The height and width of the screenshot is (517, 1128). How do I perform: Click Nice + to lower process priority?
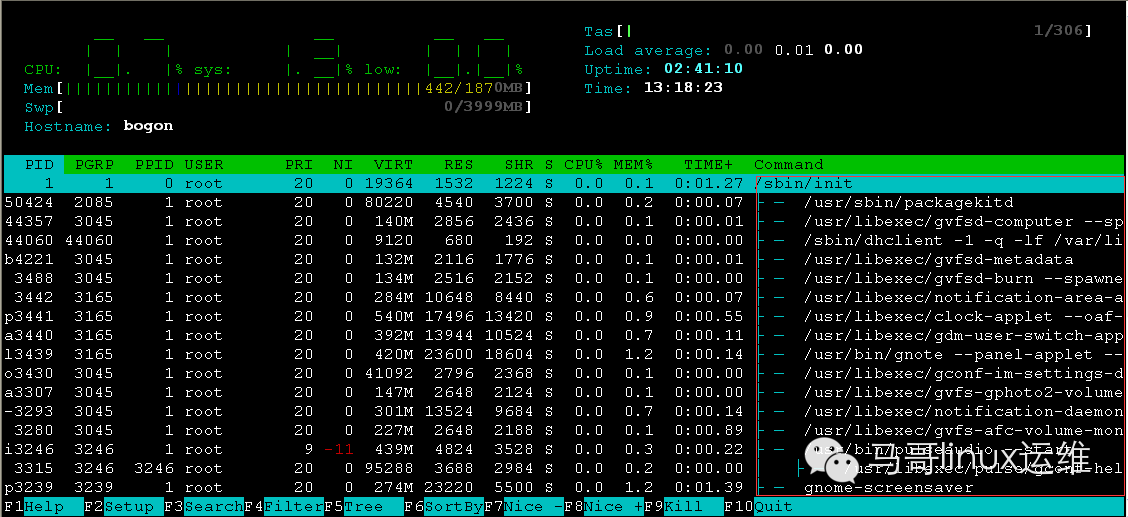[614, 506]
